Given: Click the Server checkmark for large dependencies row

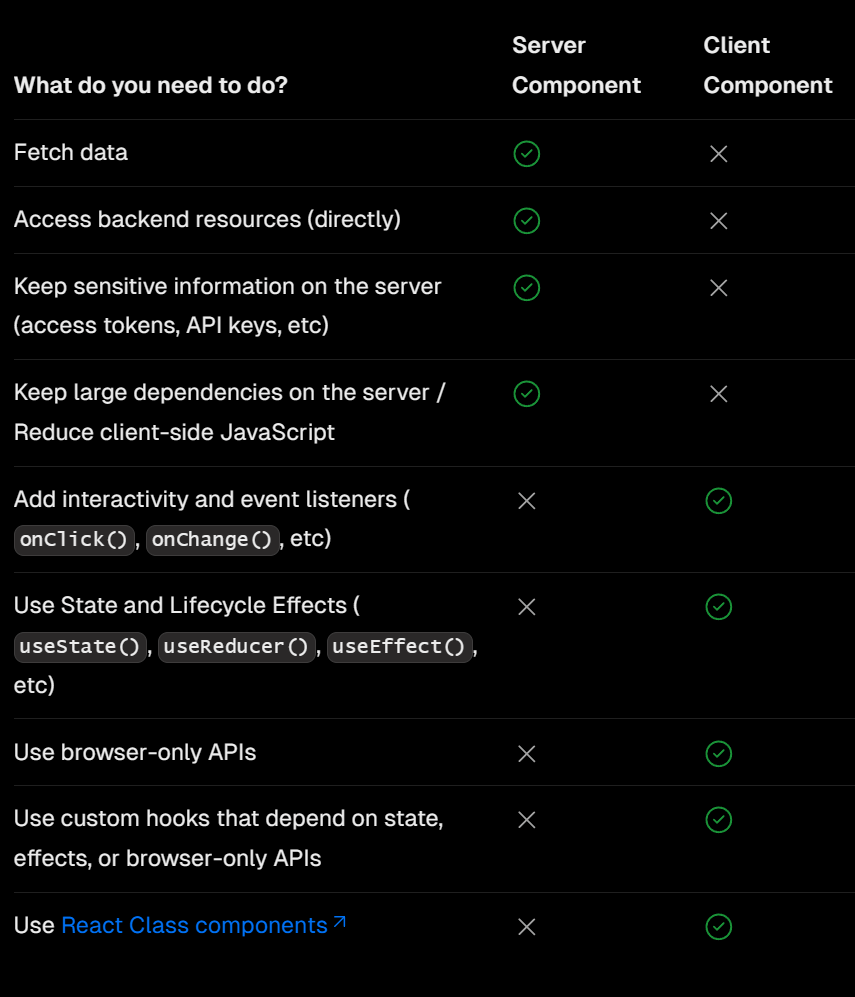Looking at the screenshot, I should coord(526,394).
